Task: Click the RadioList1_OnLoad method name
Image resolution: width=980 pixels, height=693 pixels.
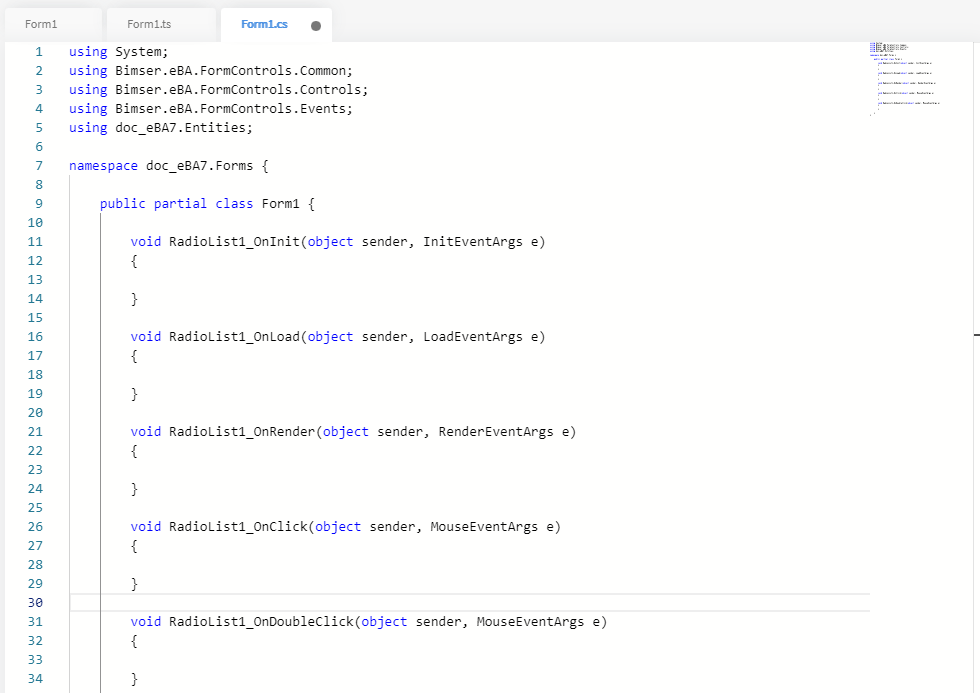Action: pyautogui.click(x=234, y=337)
